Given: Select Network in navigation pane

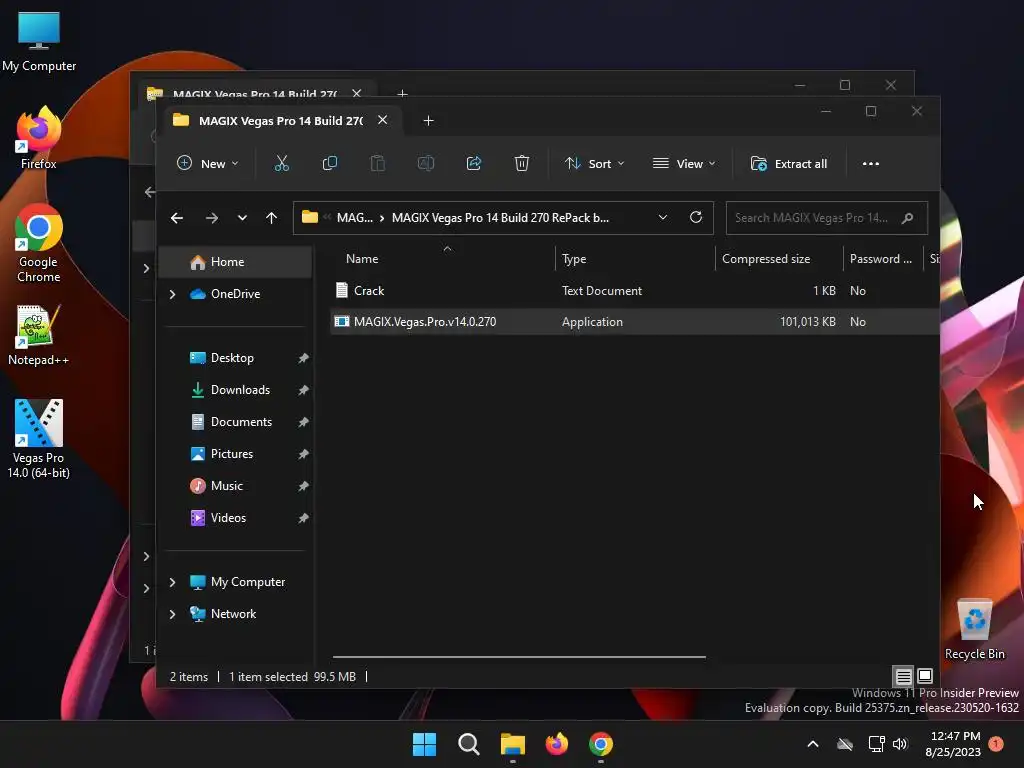Looking at the screenshot, I should [x=236, y=614].
